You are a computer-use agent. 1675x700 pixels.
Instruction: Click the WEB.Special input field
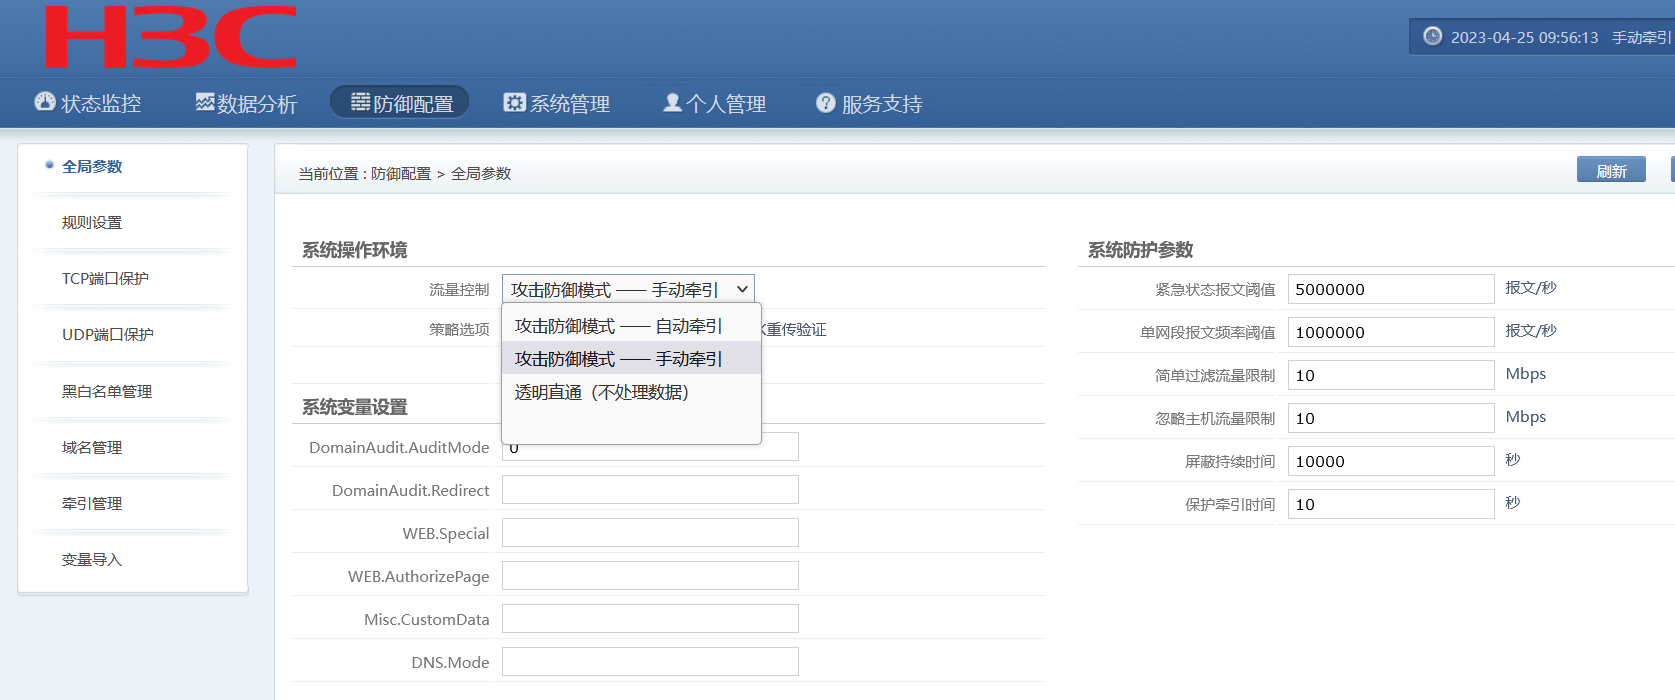click(650, 533)
